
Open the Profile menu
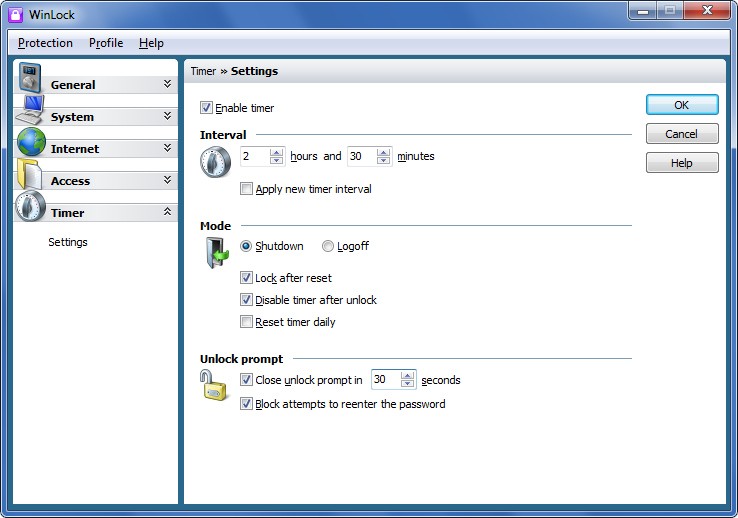(106, 43)
